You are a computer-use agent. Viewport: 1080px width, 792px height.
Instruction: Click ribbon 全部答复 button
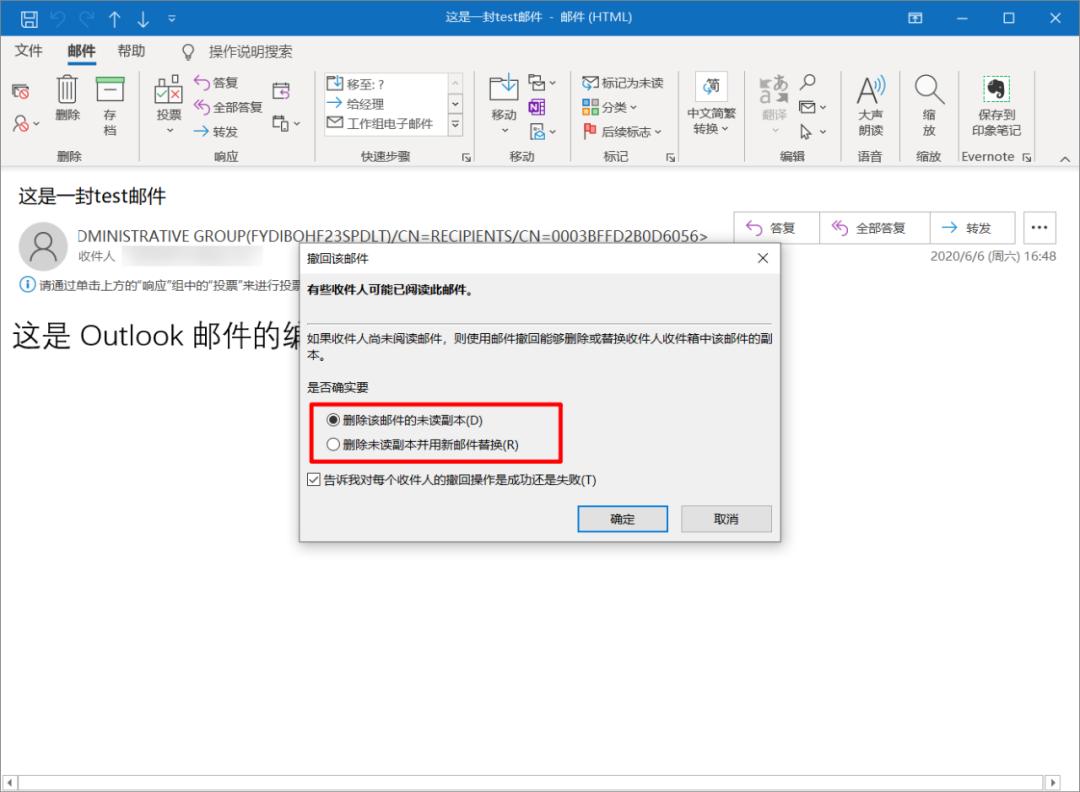coord(228,107)
